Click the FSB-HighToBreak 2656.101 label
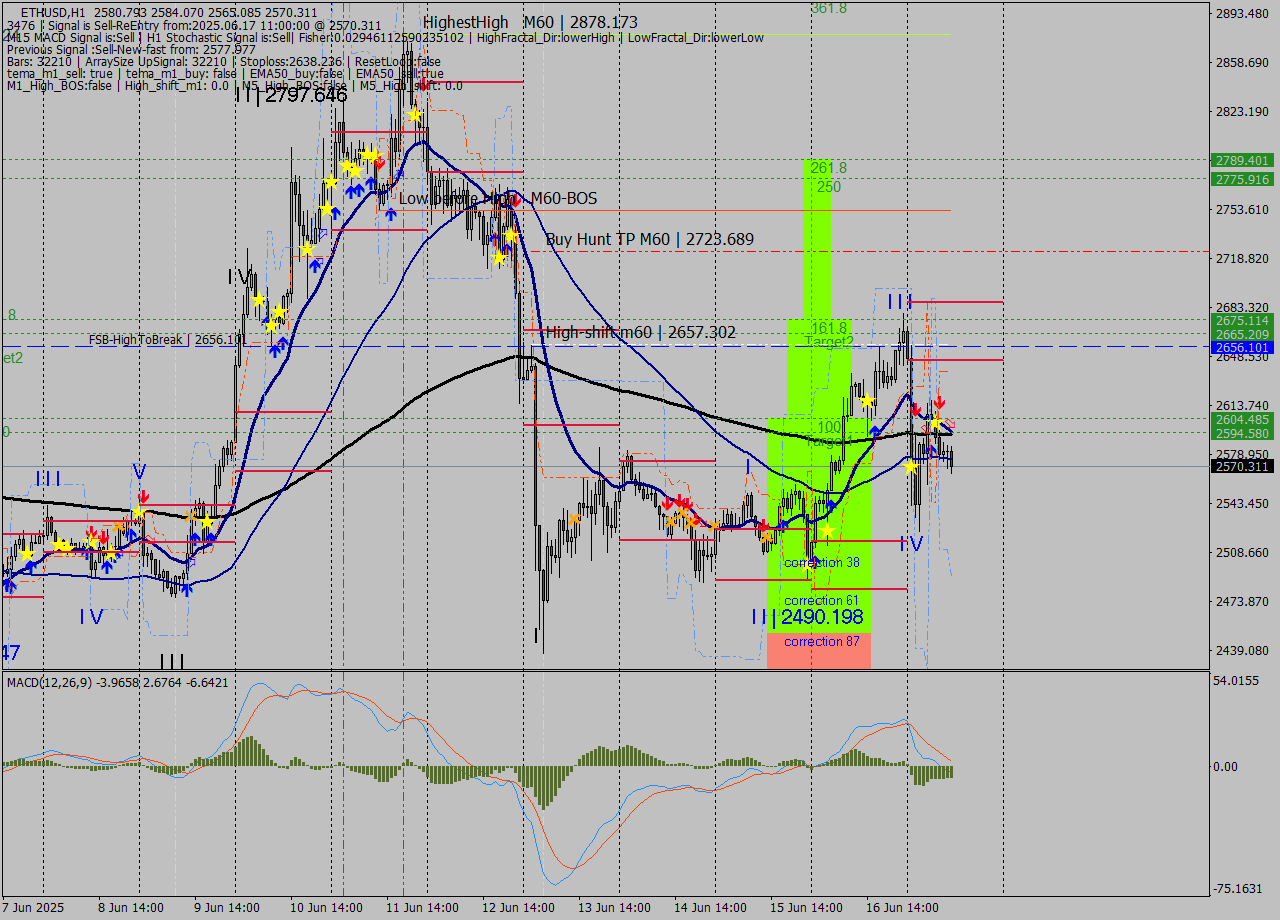This screenshot has height=920, width=1280. [166, 340]
